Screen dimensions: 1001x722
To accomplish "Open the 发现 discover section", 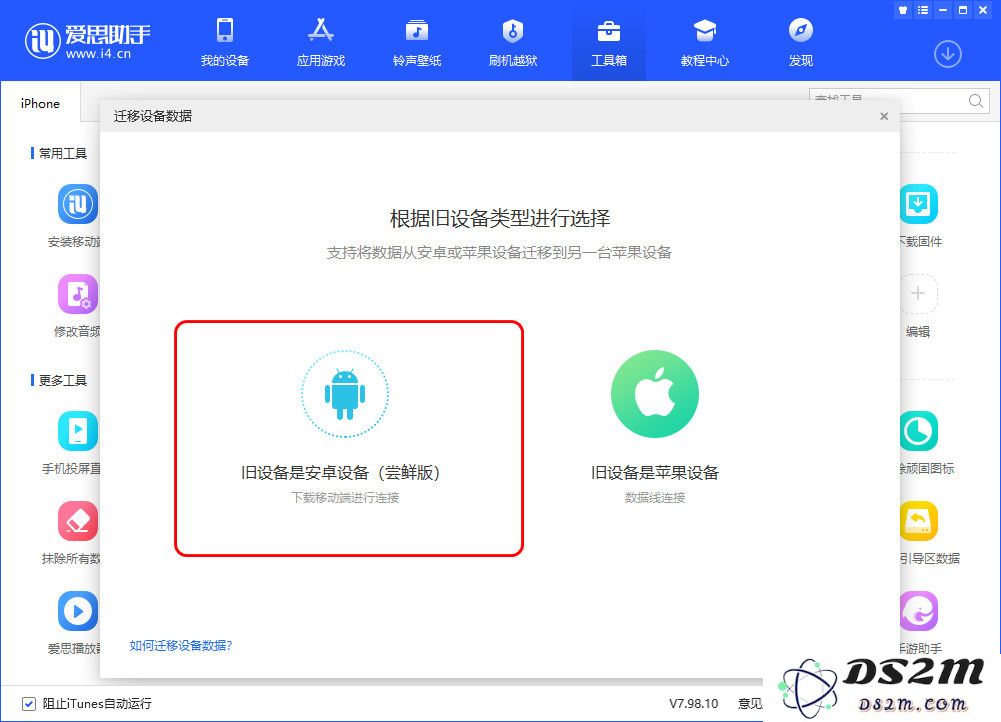I will (801, 42).
